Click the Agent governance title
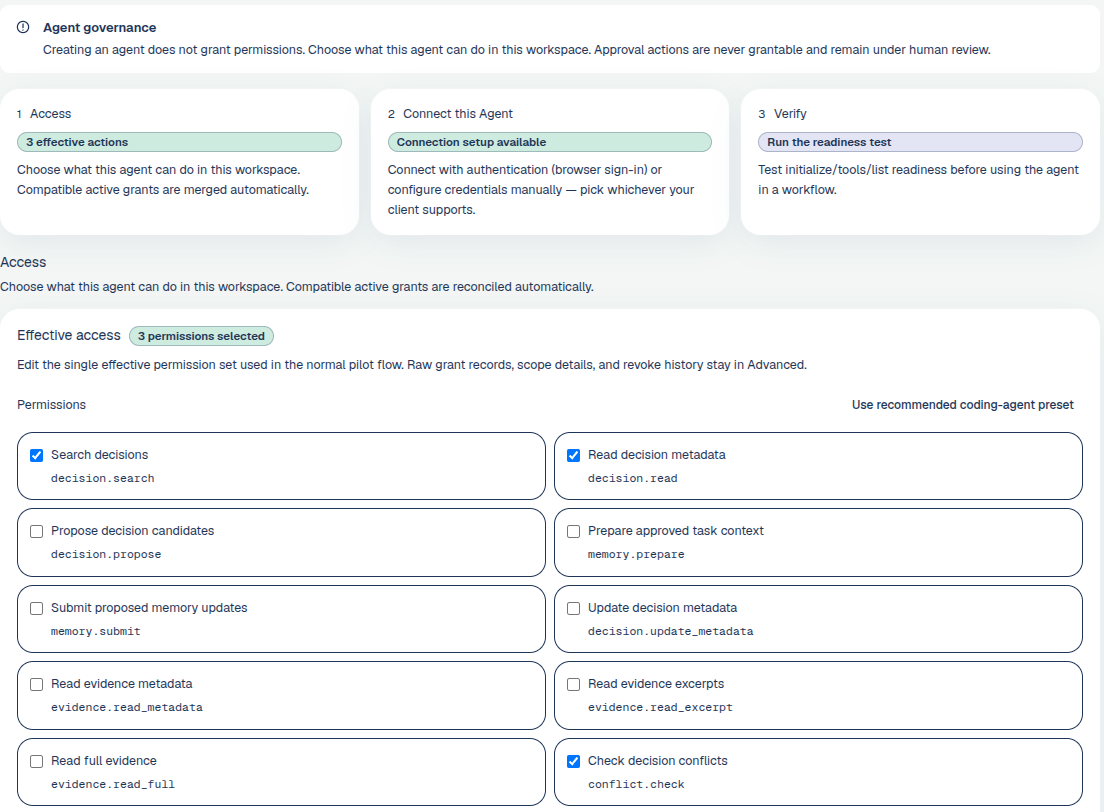Screen dimensions: 1104x812 click(x=100, y=27)
